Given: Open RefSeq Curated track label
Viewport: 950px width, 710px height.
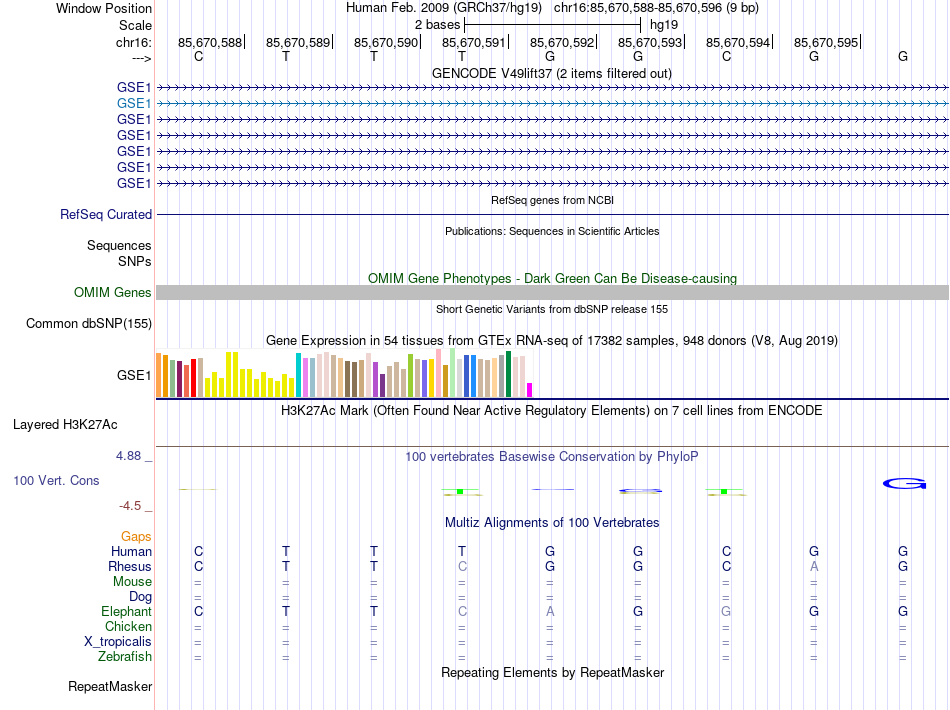Looking at the screenshot, I should coord(106,214).
